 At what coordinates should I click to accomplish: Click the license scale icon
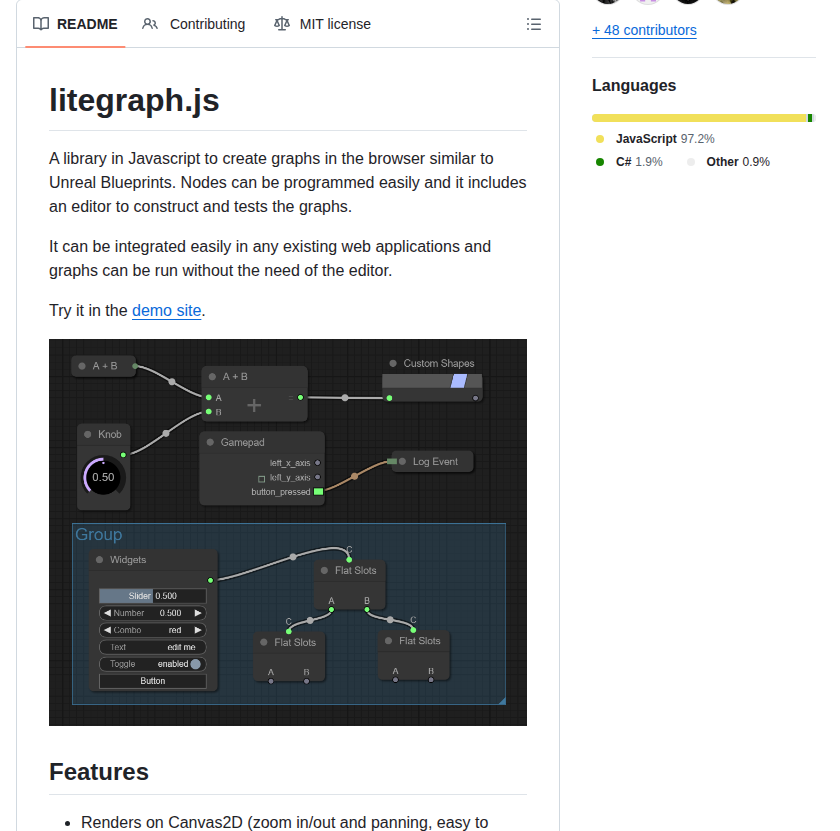coord(281,24)
